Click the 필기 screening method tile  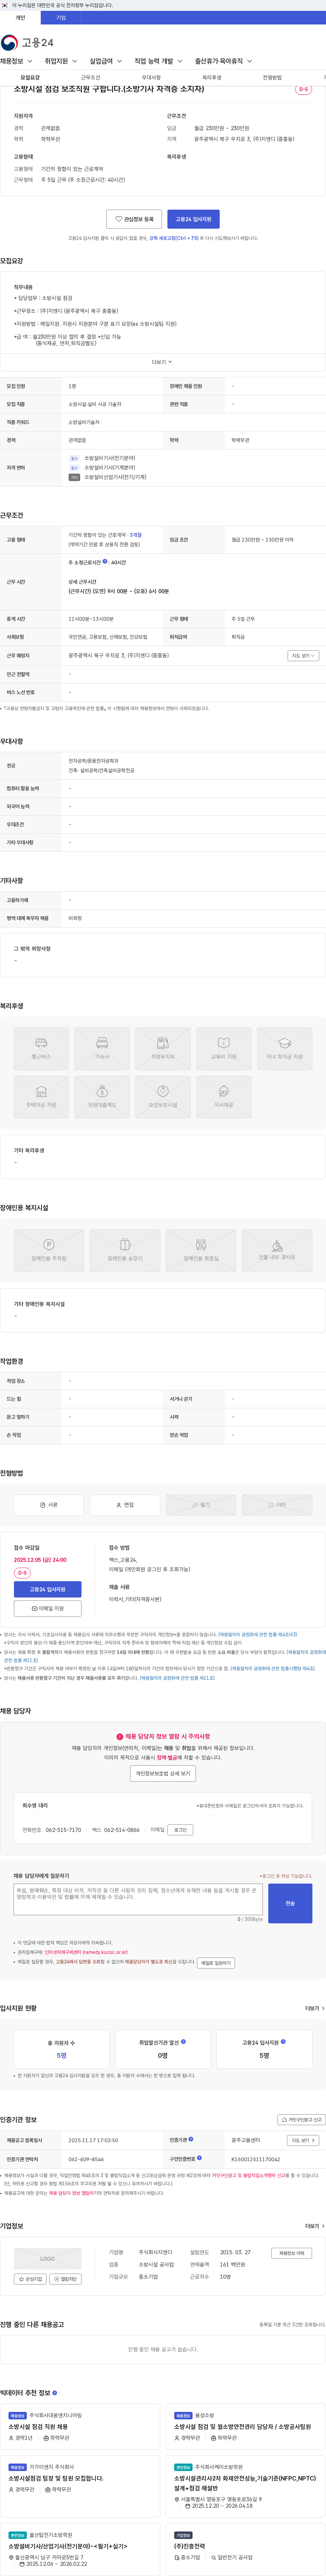coord(201,1505)
